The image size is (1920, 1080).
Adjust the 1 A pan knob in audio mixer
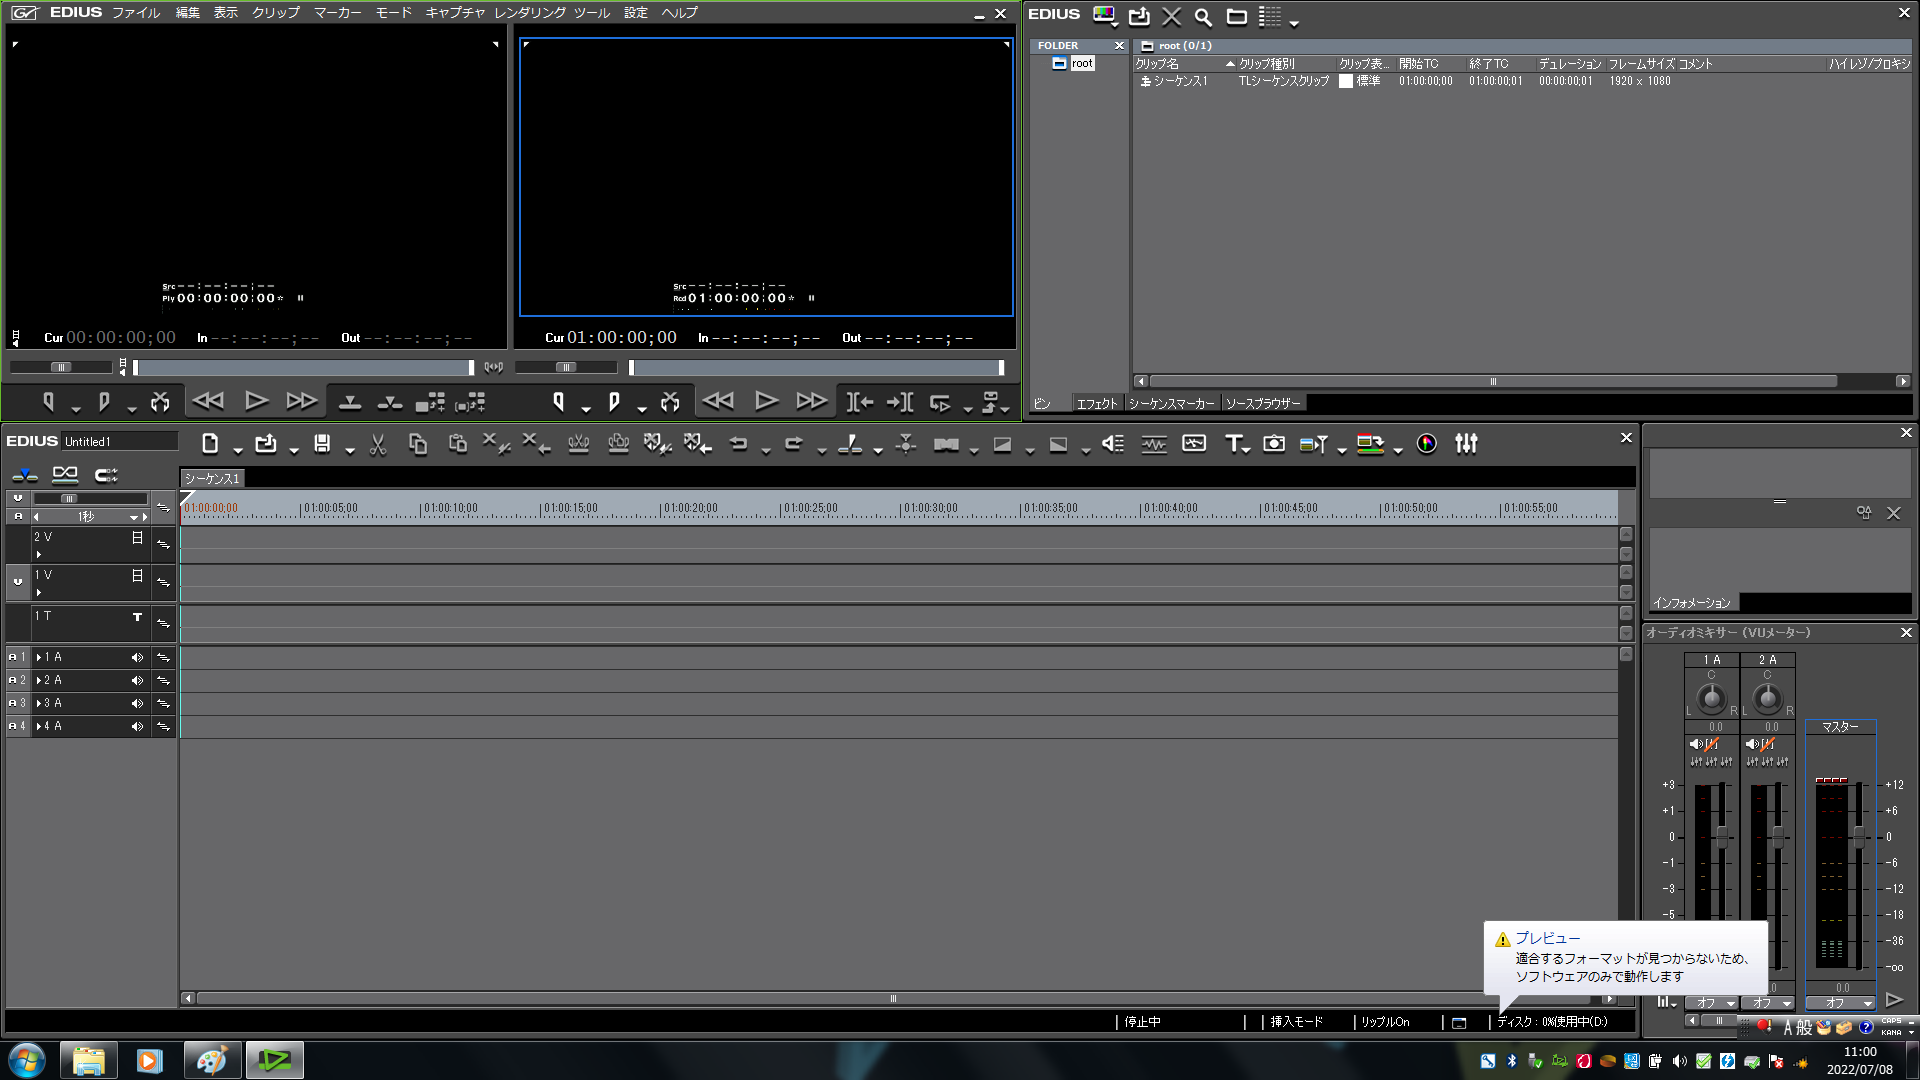tap(1711, 698)
